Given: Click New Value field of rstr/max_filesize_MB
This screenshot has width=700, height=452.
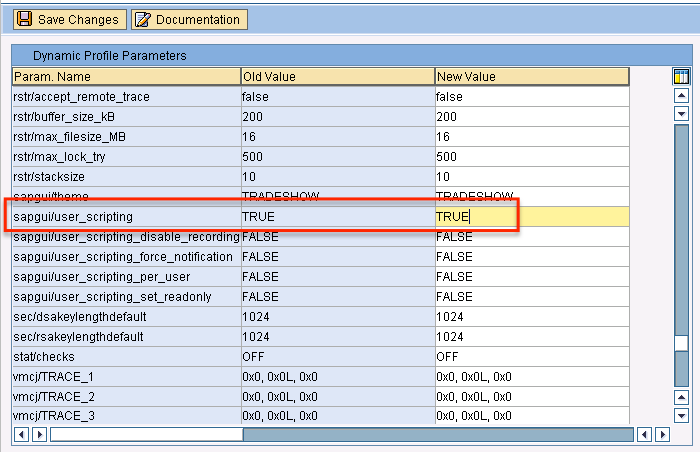Looking at the screenshot, I should click(530, 137).
